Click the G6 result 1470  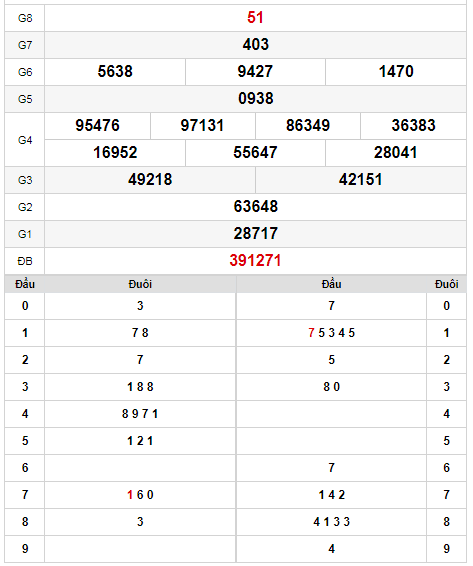click(396, 71)
